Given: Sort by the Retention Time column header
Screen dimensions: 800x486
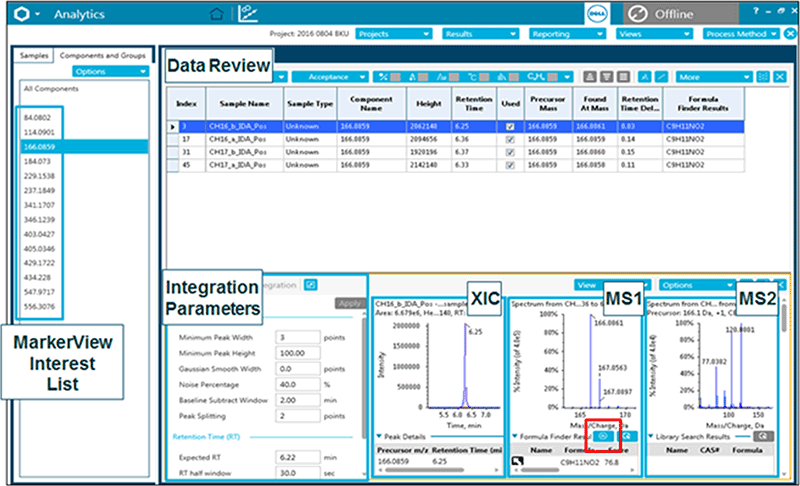Looking at the screenshot, I should (x=474, y=104).
